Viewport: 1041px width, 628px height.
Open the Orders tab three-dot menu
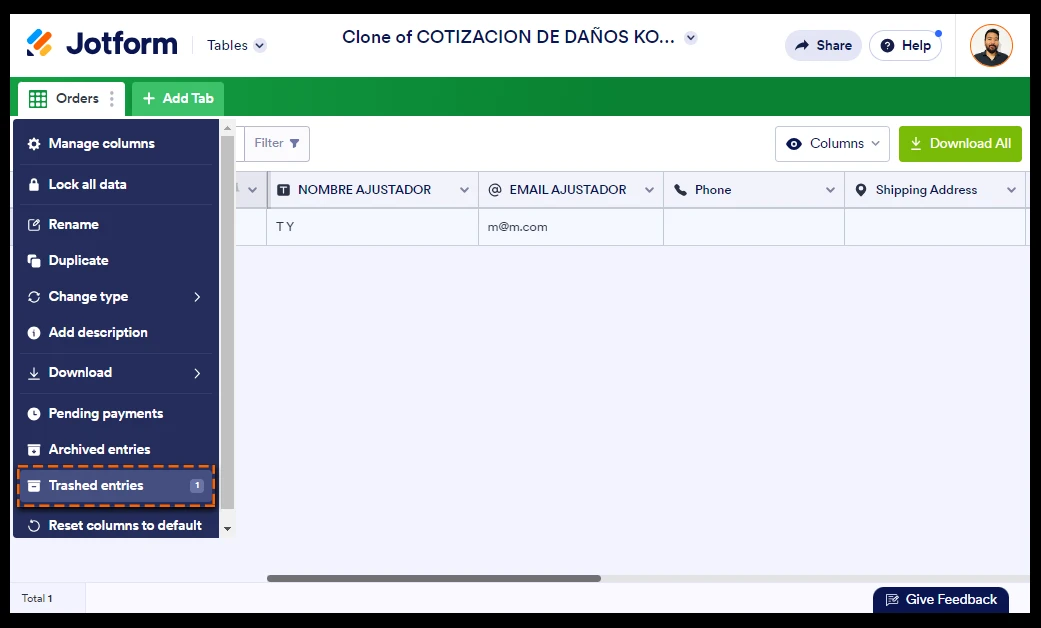(112, 99)
